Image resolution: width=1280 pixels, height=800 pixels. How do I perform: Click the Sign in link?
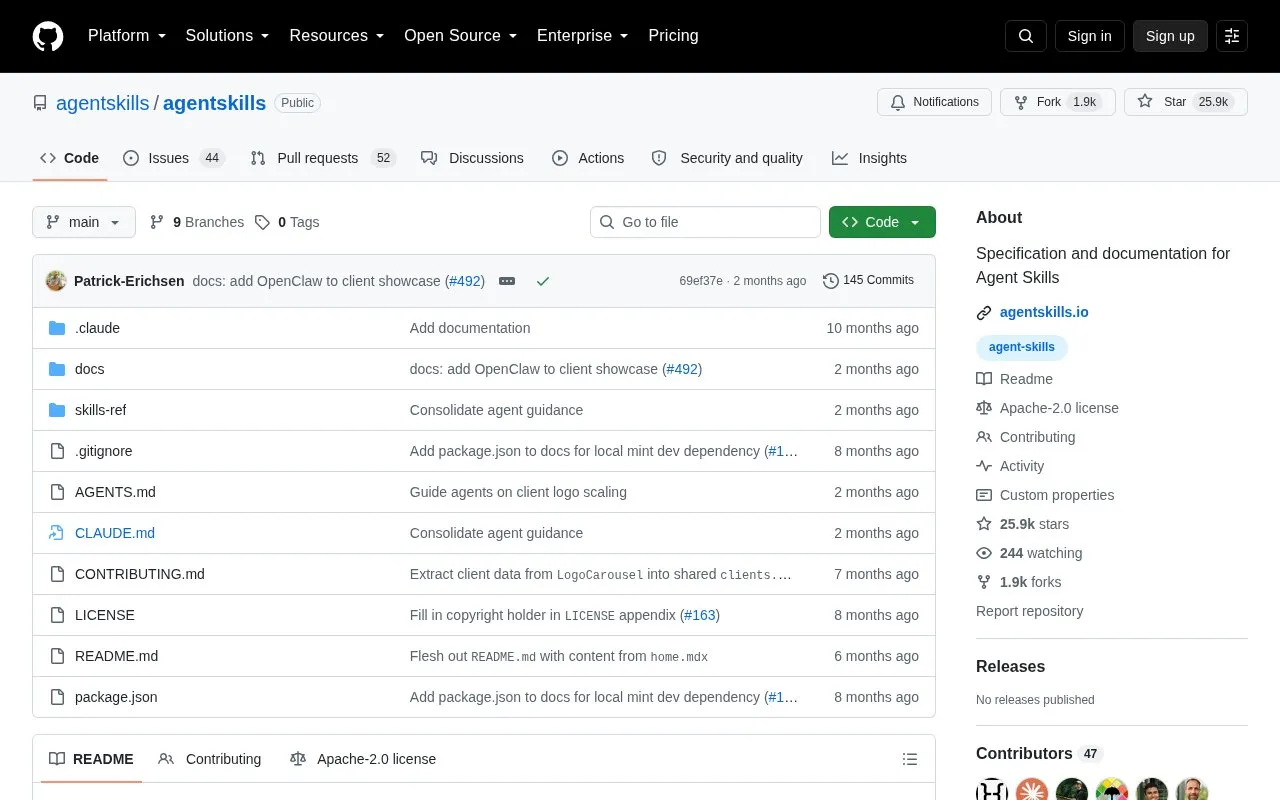tap(1089, 36)
